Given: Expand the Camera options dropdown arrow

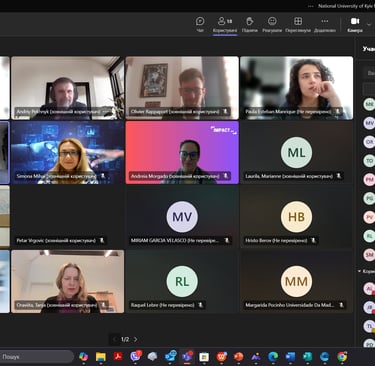Looking at the screenshot, I should pos(369,24).
